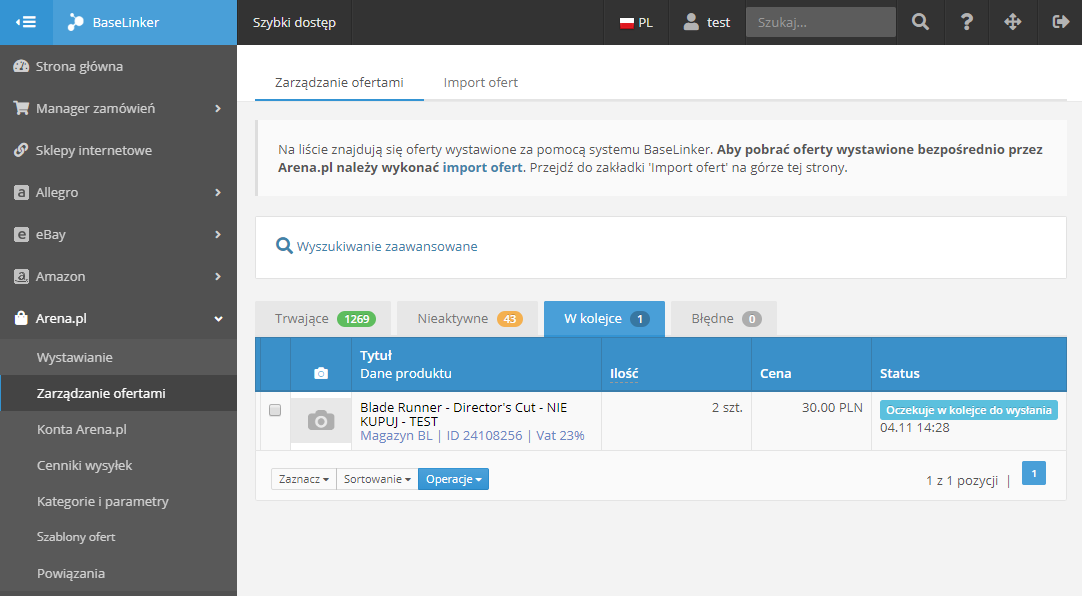Click the user avatar icon next to test
1082x596 pixels.
pyautogui.click(x=691, y=22)
